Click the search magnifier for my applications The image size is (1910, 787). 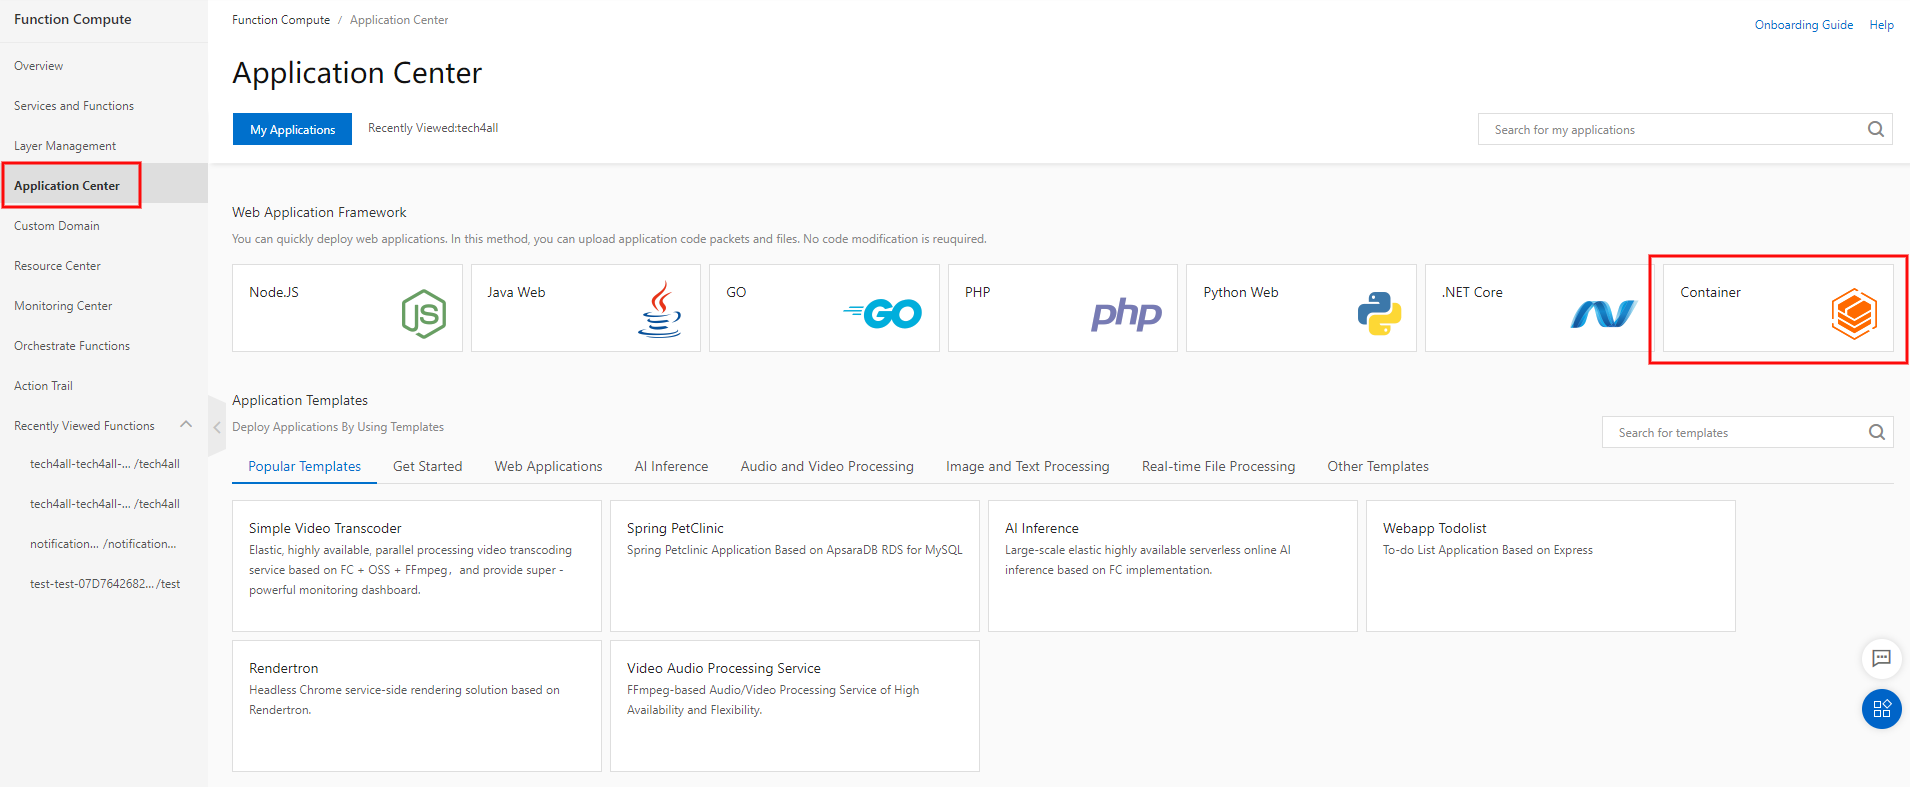(x=1876, y=129)
